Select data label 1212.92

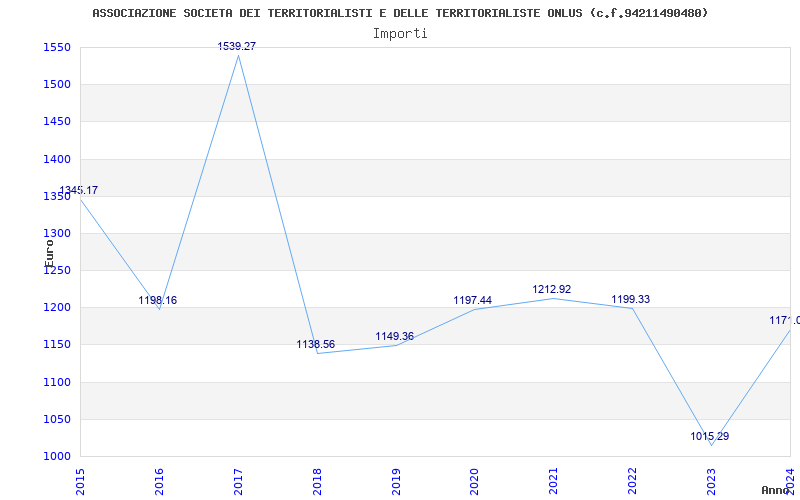click(x=552, y=289)
